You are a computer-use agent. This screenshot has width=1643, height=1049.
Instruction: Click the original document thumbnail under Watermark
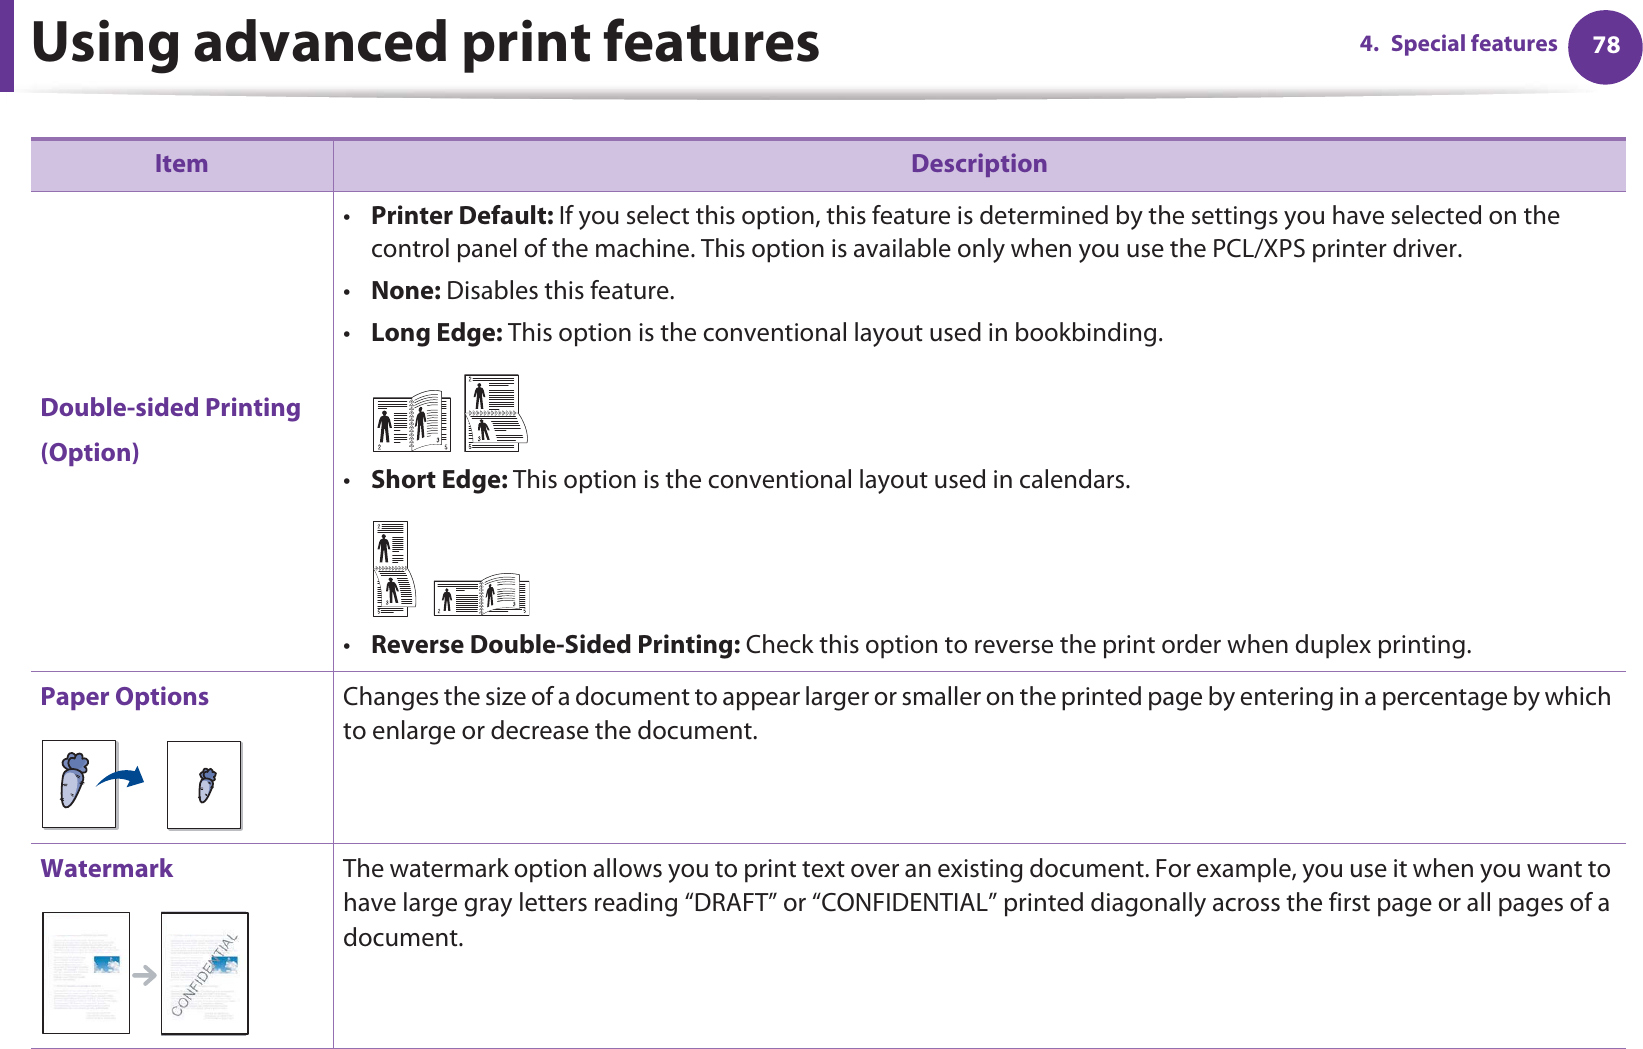click(86, 972)
